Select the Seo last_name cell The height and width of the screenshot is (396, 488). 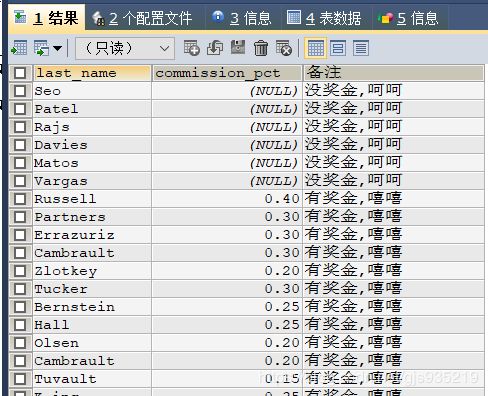pyautogui.click(x=92, y=91)
